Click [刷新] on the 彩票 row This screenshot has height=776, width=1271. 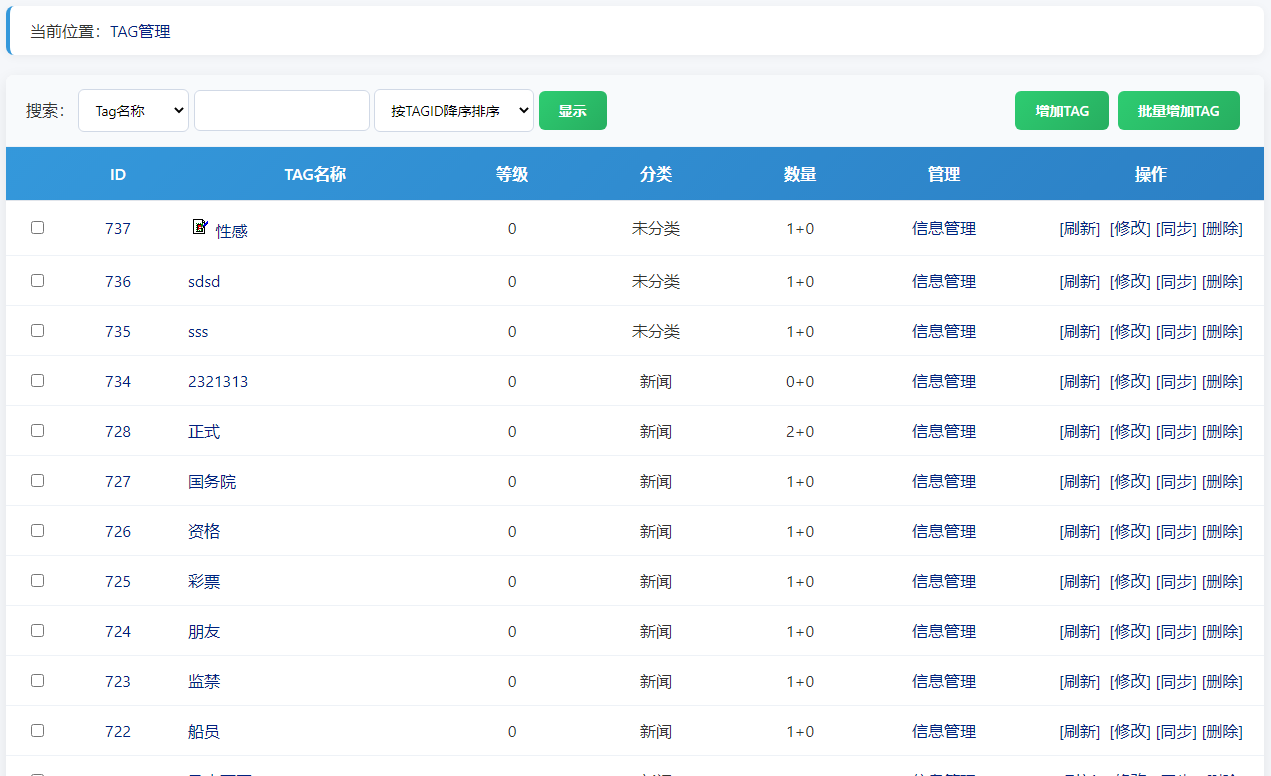point(1080,580)
